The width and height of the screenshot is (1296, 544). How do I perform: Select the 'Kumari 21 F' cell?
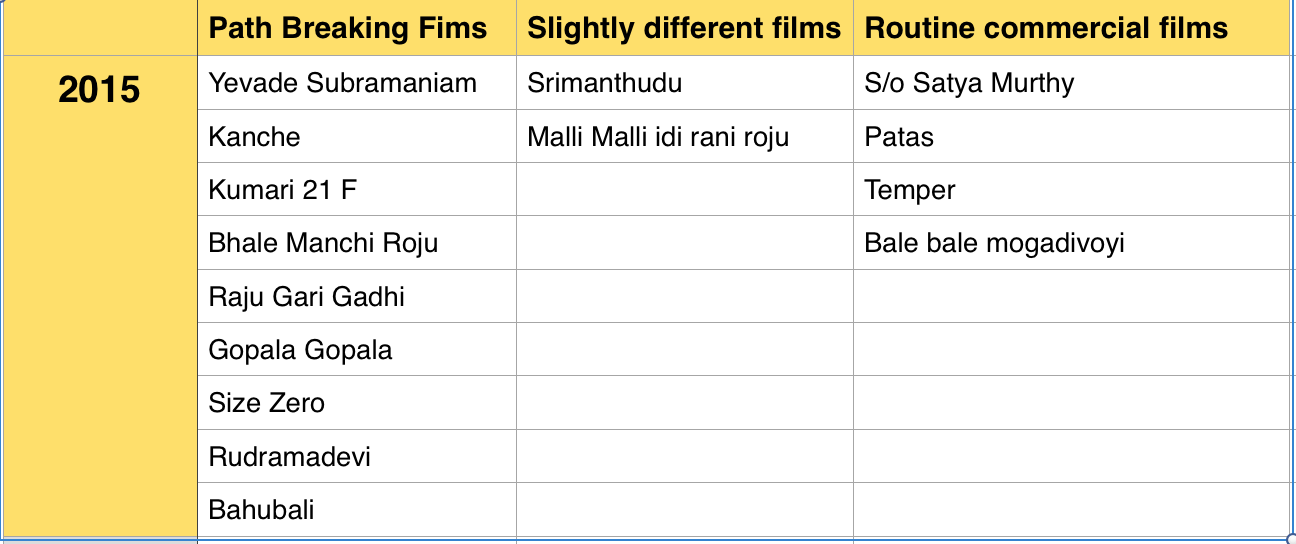tap(282, 190)
